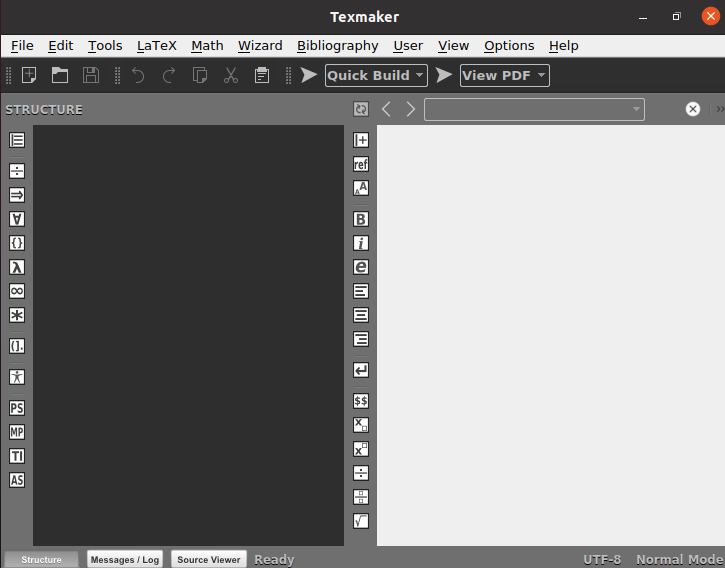Open the PStricks commands panel
The image size is (725, 568).
[x=17, y=408]
